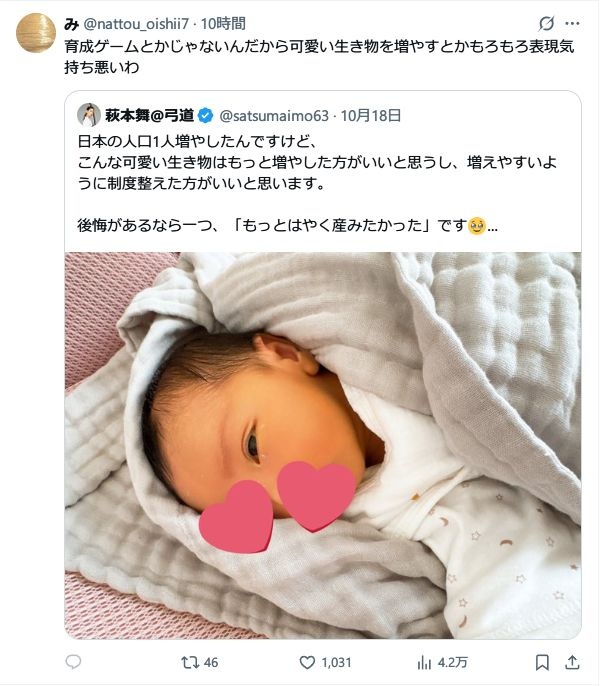Click the repost icon with 46 reposts
The height and width of the screenshot is (686, 600).
click(190, 662)
